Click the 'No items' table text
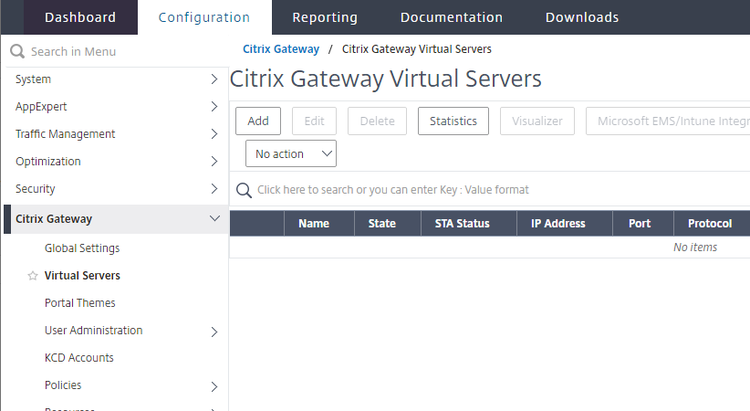The width and height of the screenshot is (750, 411). pyautogui.click(x=695, y=247)
